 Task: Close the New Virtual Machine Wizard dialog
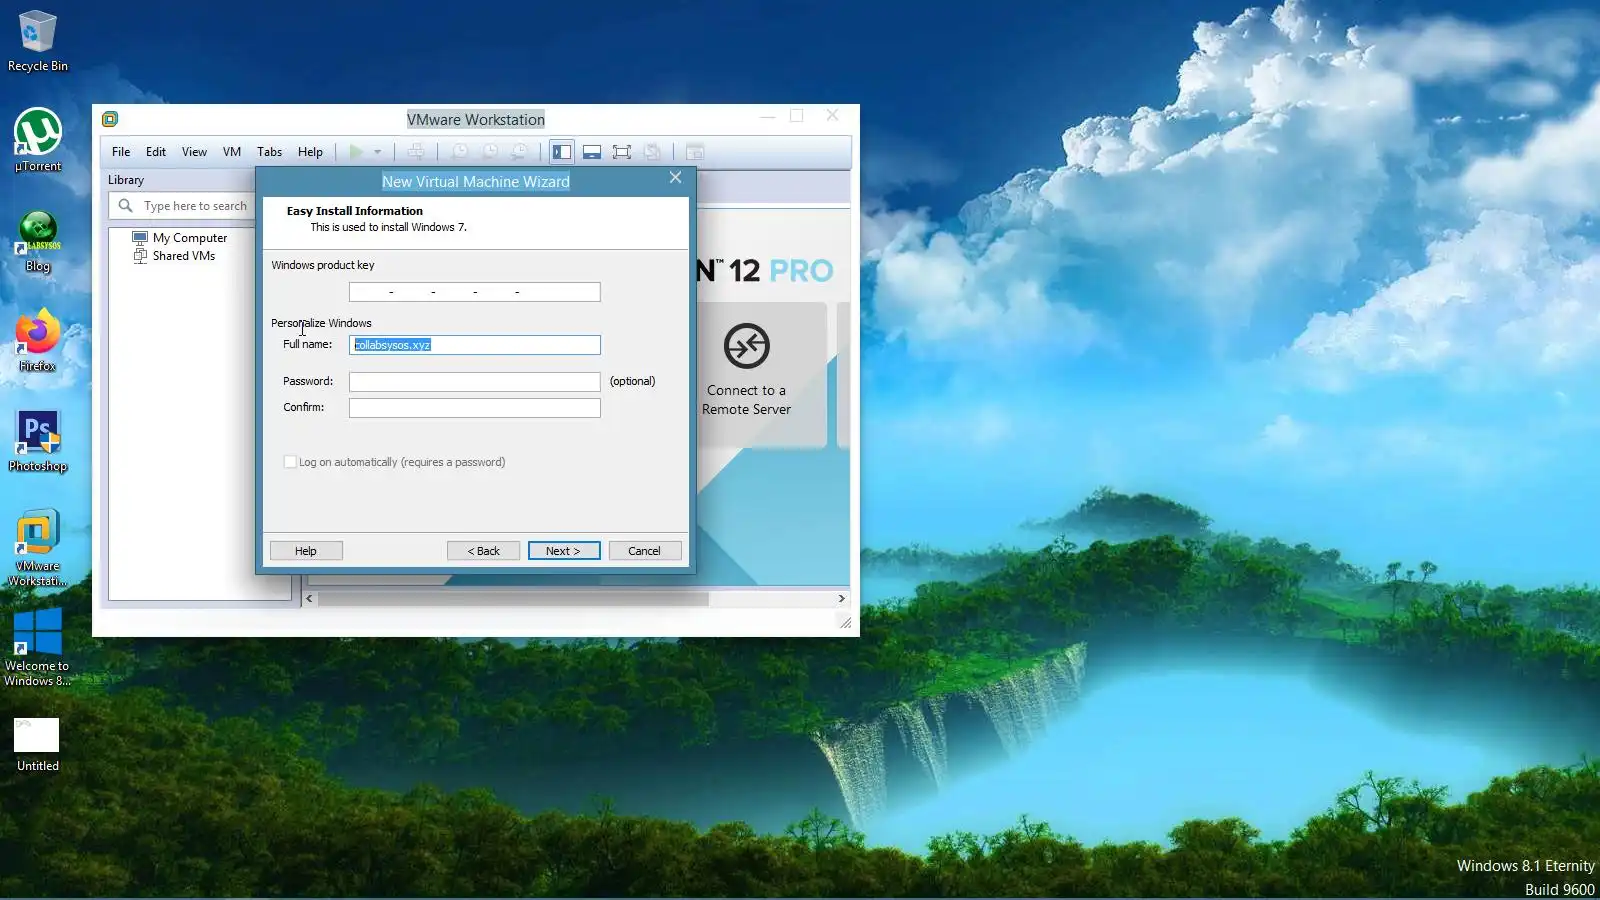point(675,177)
